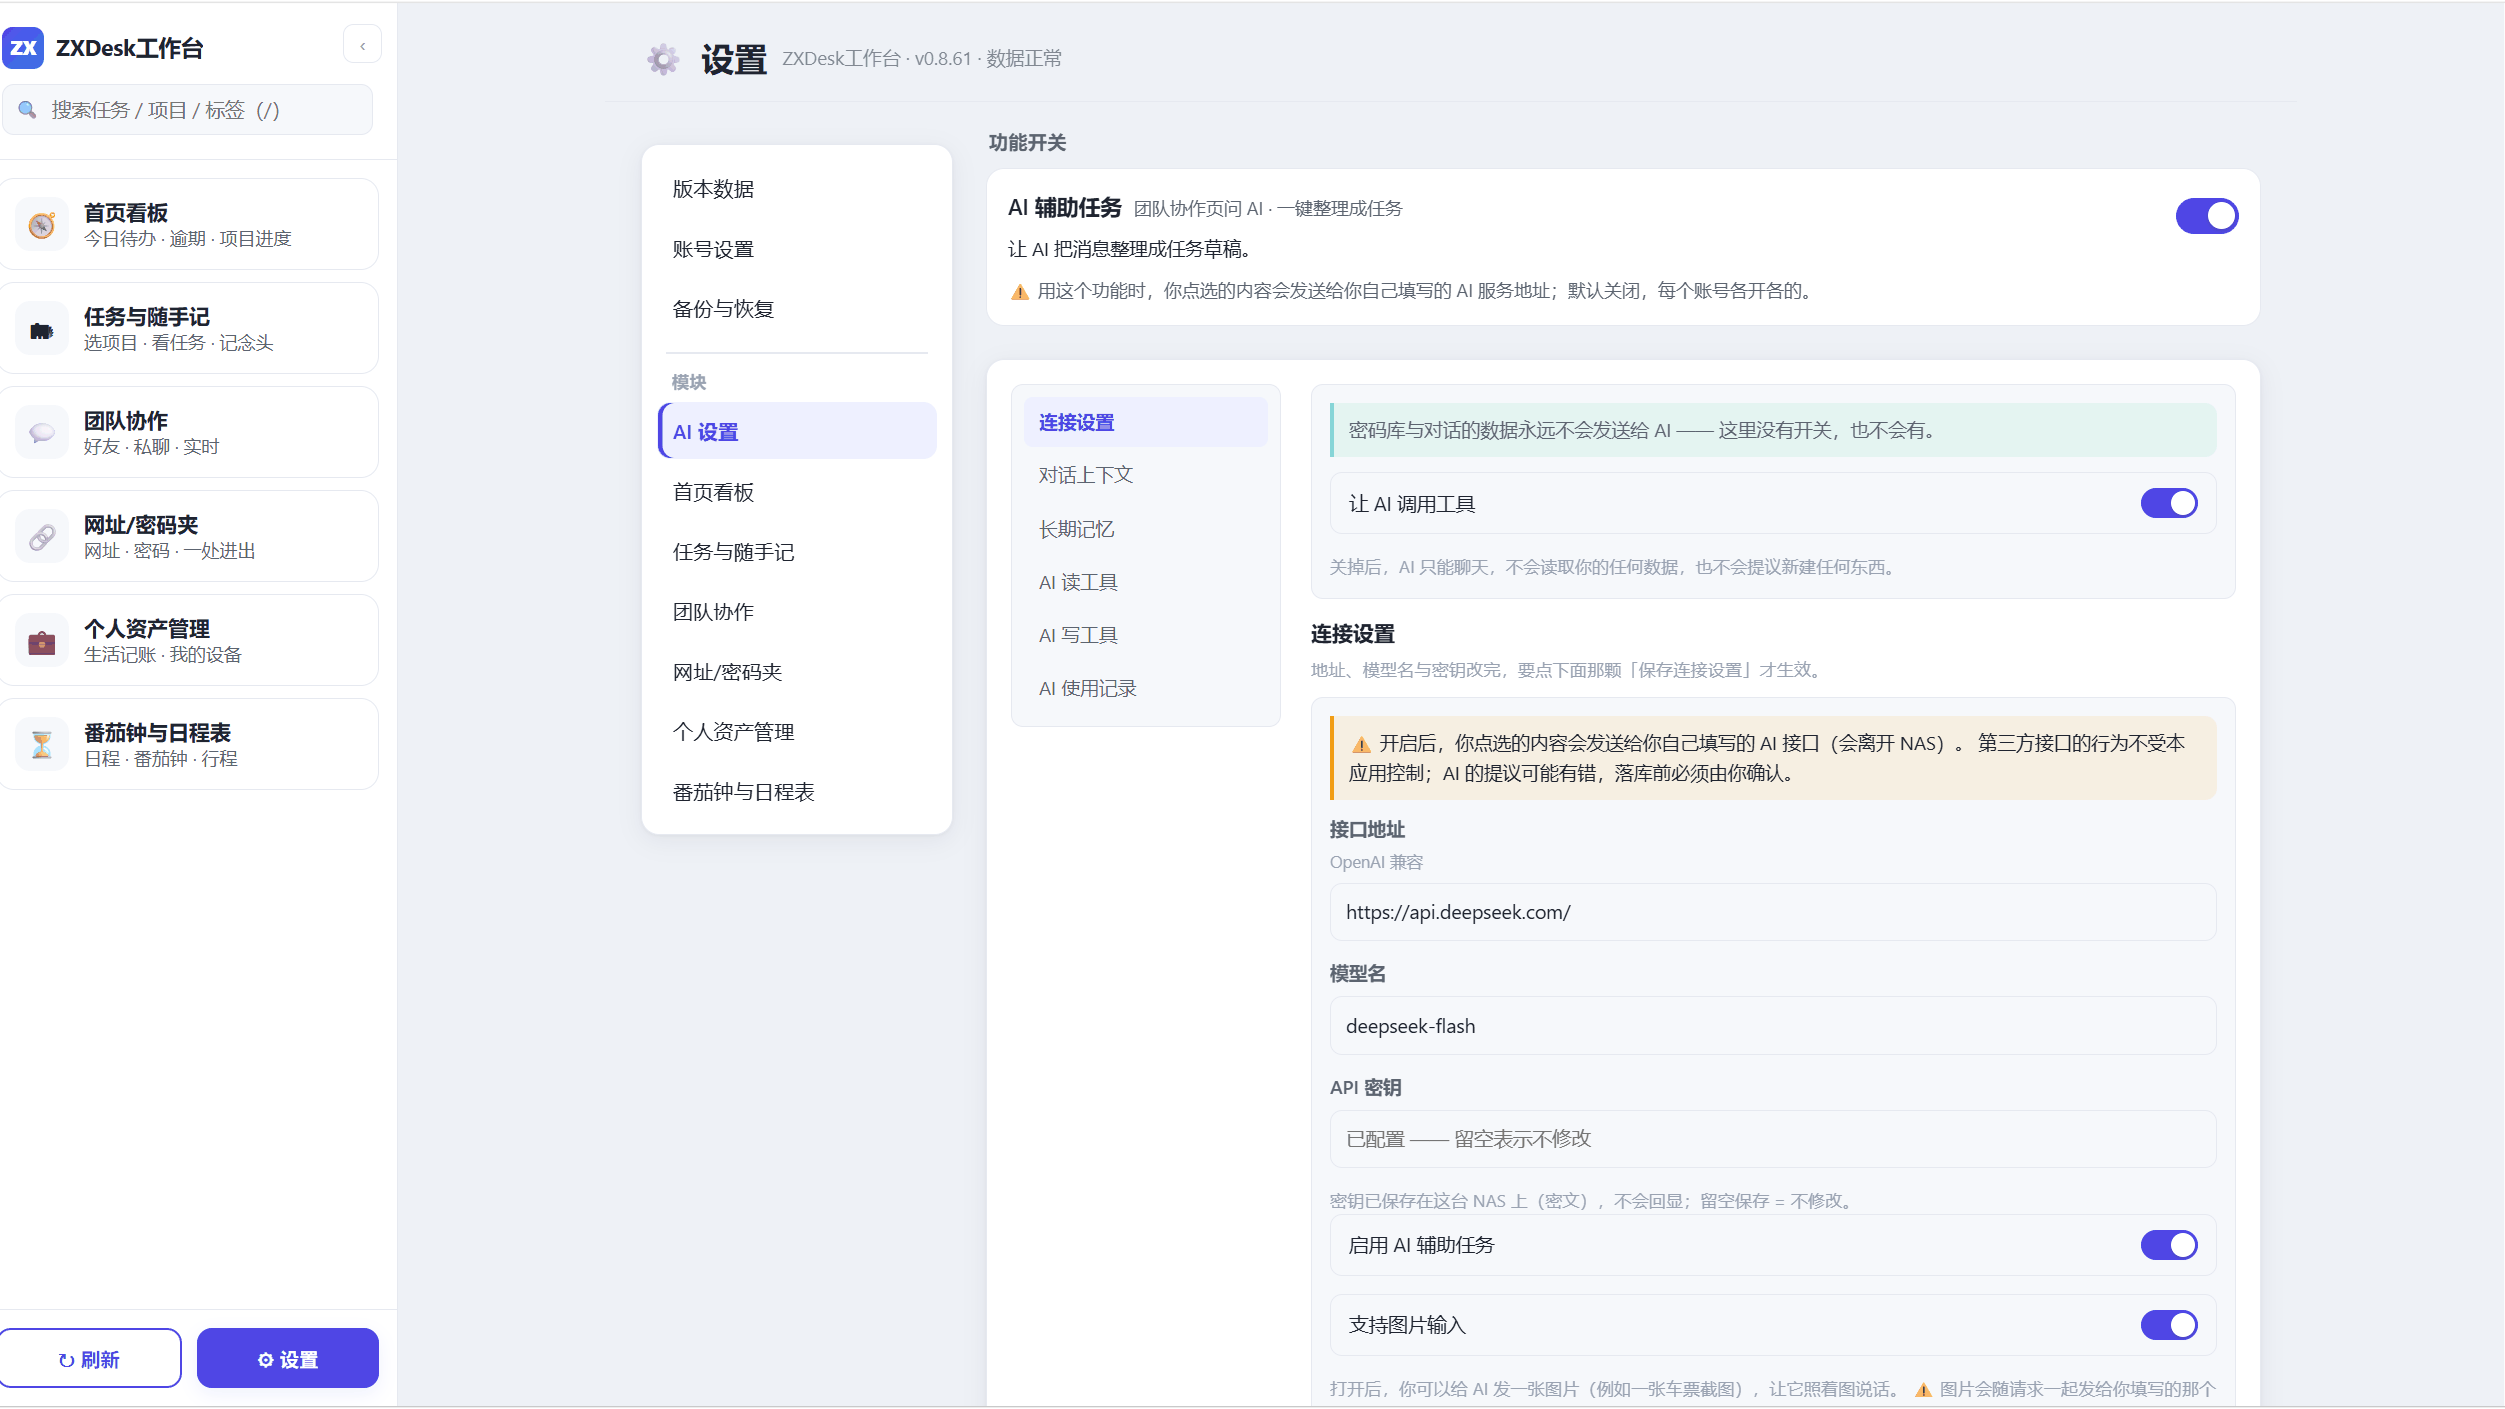Toggle the 让 AI 调用工具 switch

pyautogui.click(x=2168, y=503)
